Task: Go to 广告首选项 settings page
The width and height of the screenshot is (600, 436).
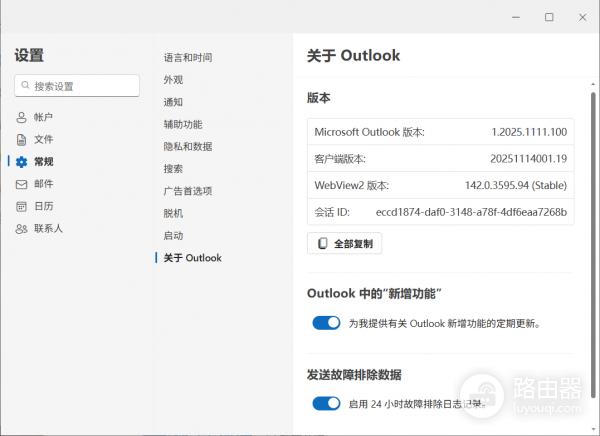Action: point(188,191)
